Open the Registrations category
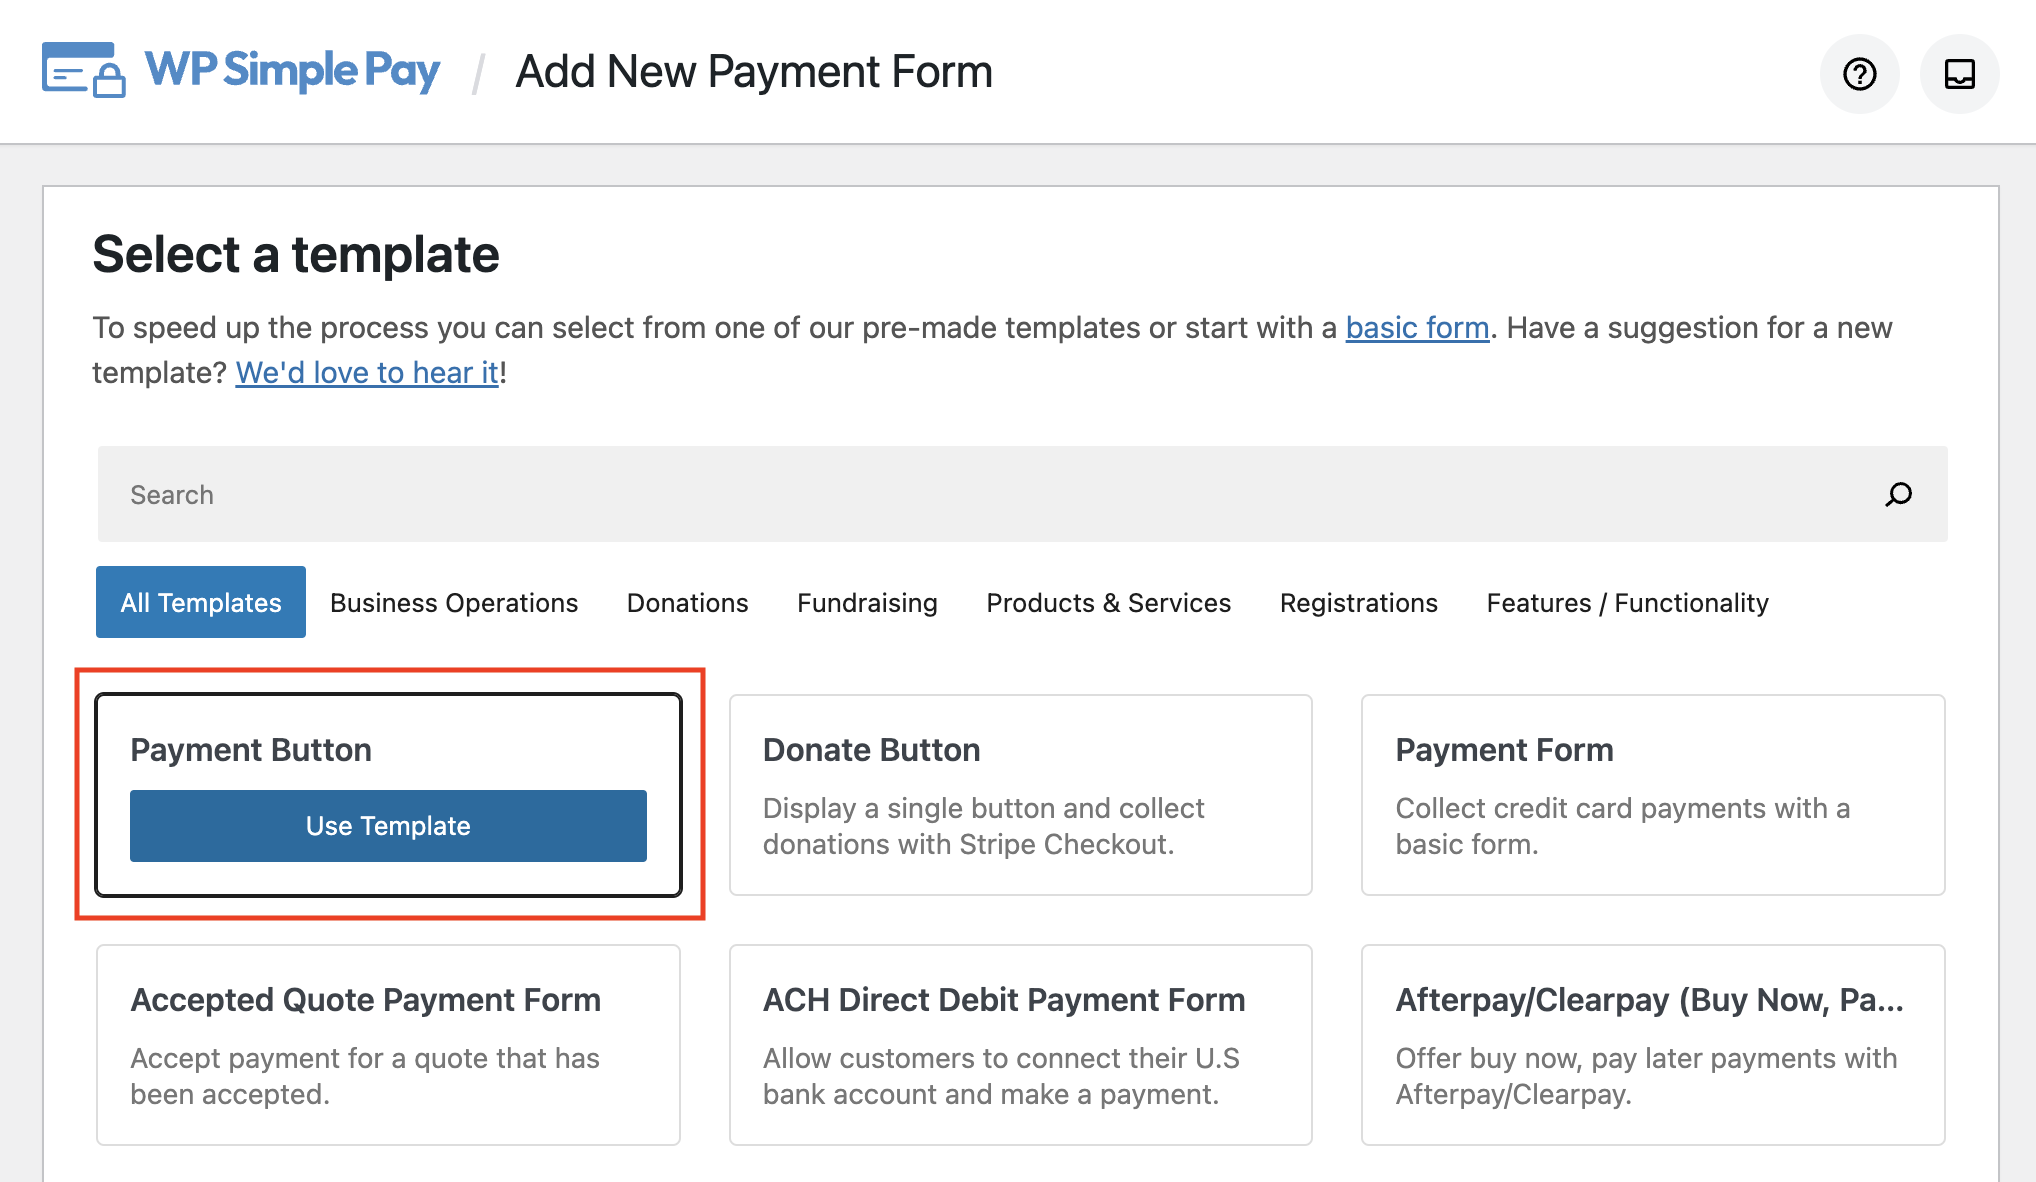 (1358, 602)
